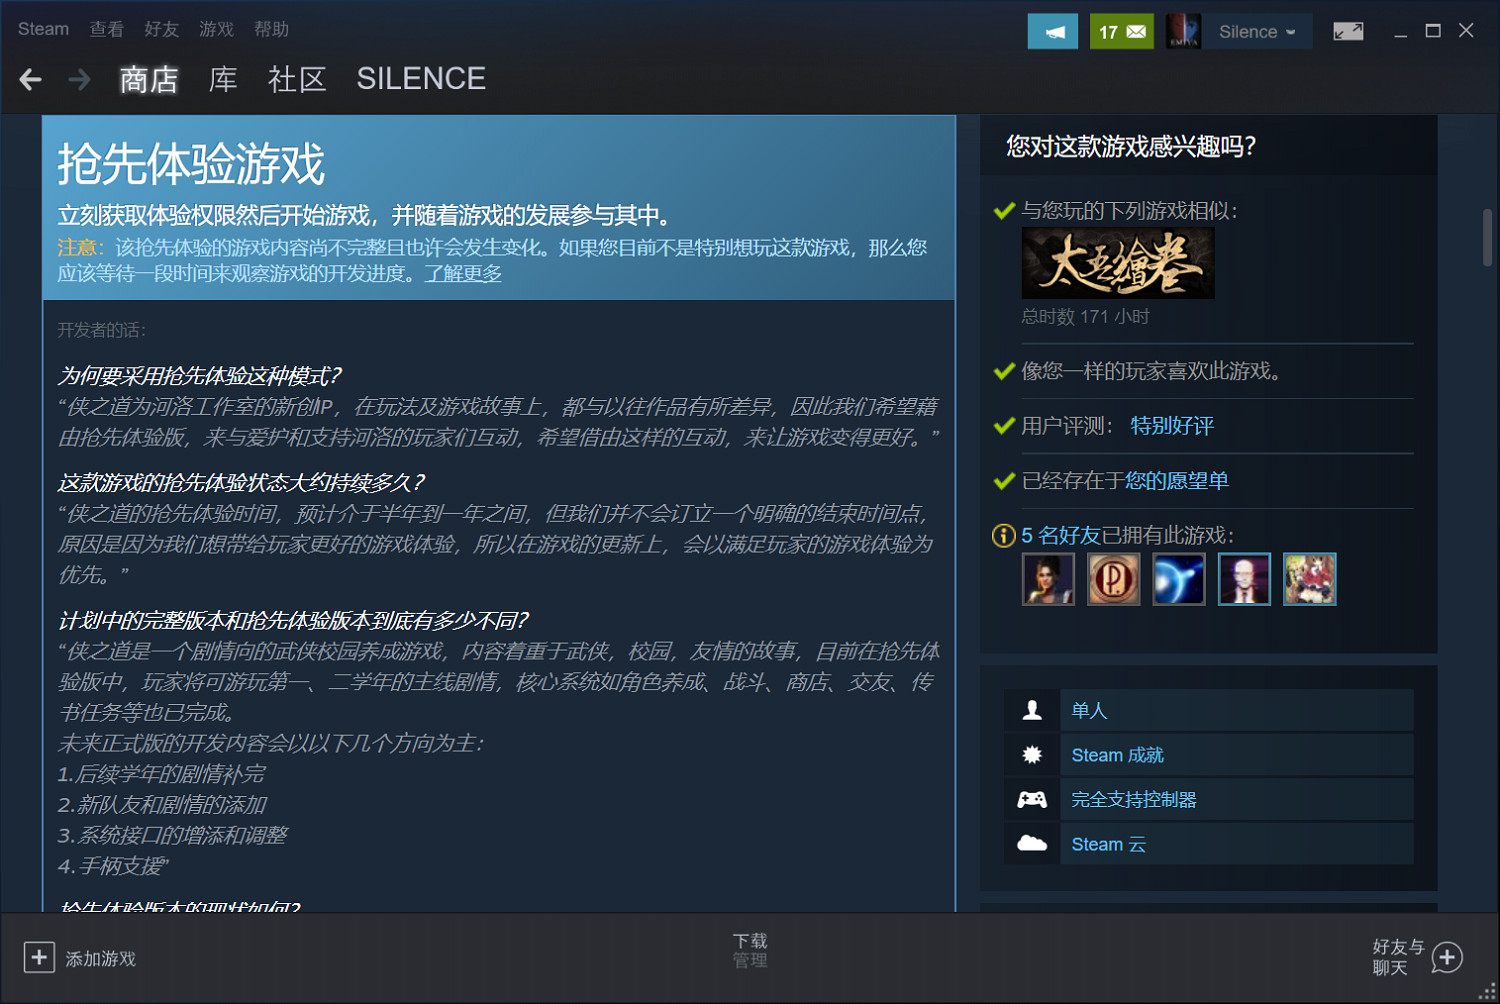1500x1004 pixels.
Task: Switch to Big Picture mode icon
Action: click(1348, 32)
